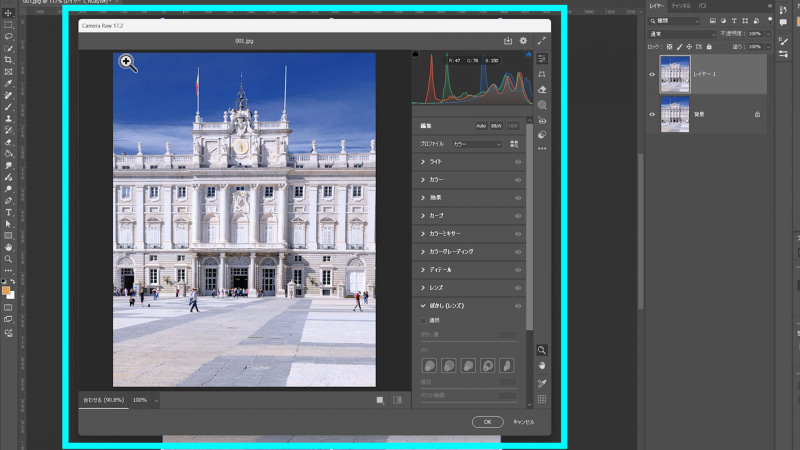Open the zoom percentage dropdown arrow
The height and width of the screenshot is (450, 800).
(x=156, y=401)
